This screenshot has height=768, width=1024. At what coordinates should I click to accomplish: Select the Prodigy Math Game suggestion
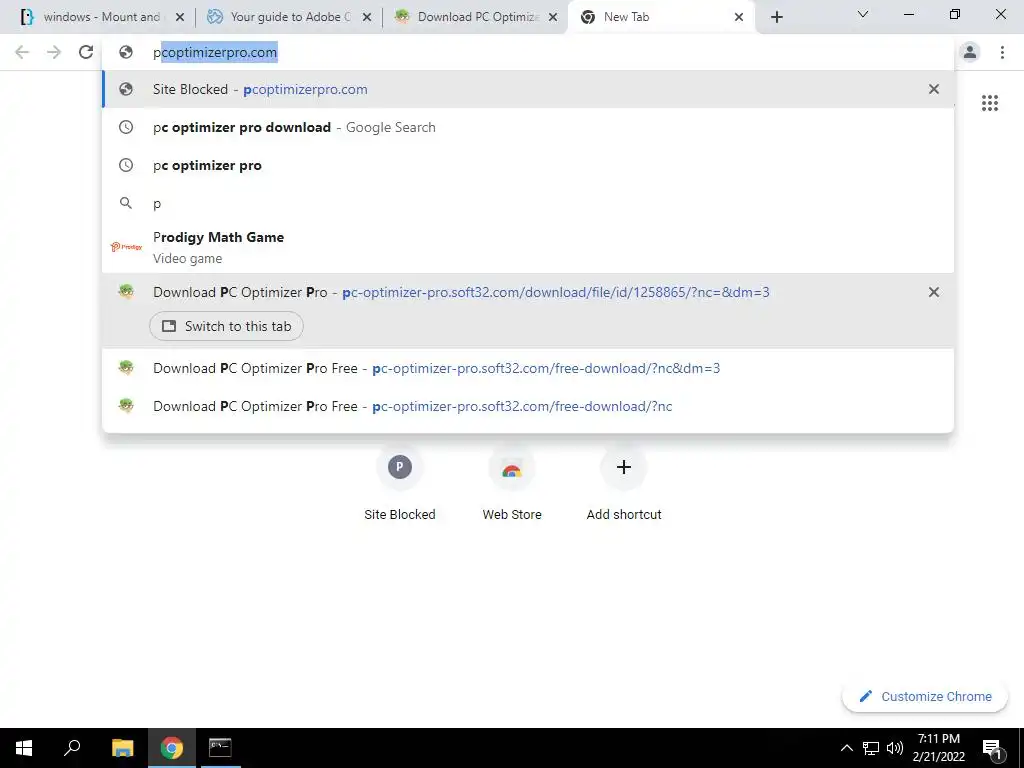(528, 248)
